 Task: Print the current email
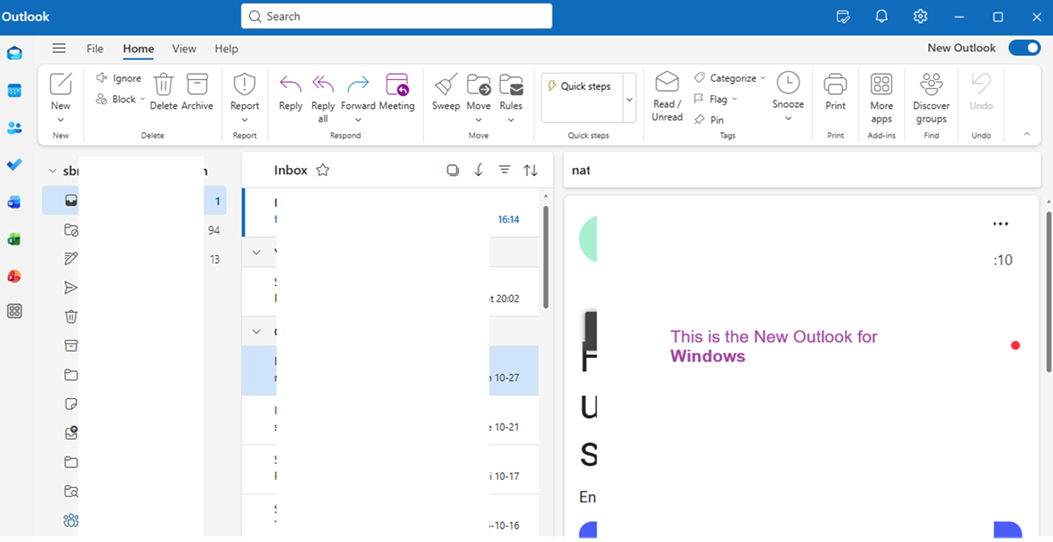point(835,93)
